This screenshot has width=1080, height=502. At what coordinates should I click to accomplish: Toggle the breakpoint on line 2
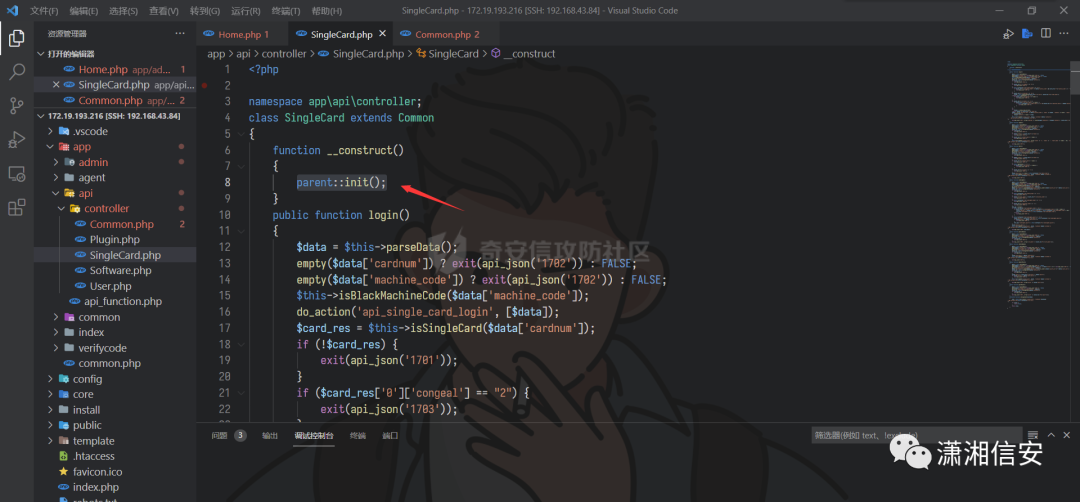[x=205, y=85]
